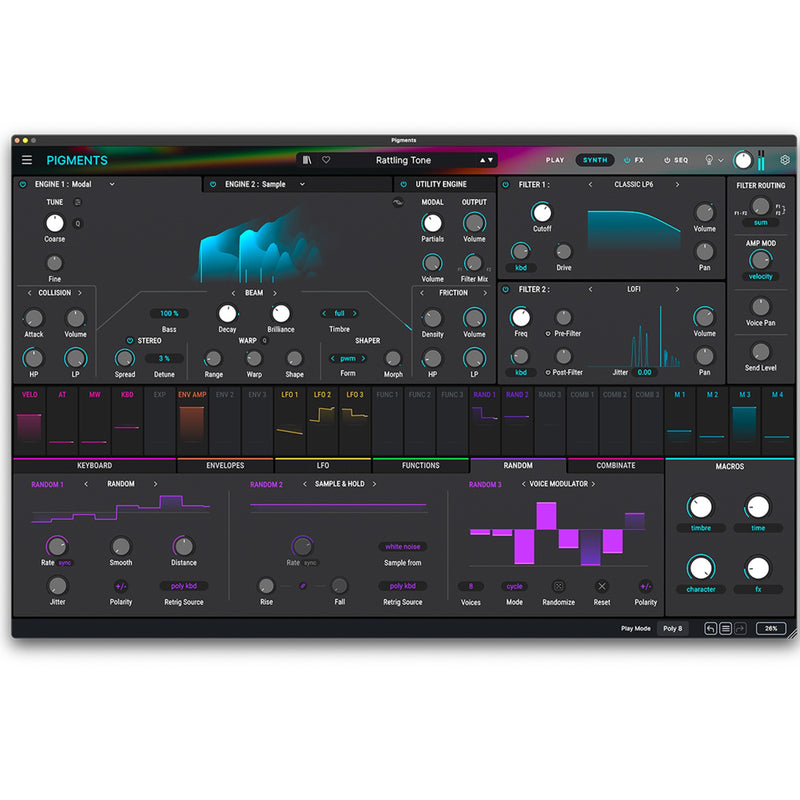
Task: Favorite the preset with the heart icon
Action: point(326,160)
